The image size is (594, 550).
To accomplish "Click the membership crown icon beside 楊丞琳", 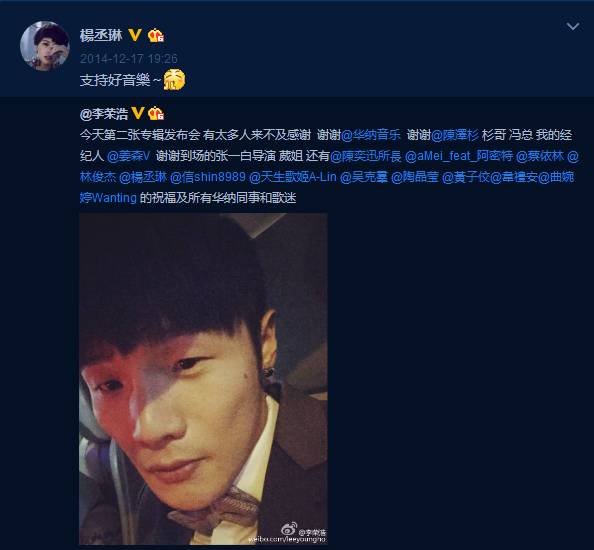I will [x=155, y=36].
